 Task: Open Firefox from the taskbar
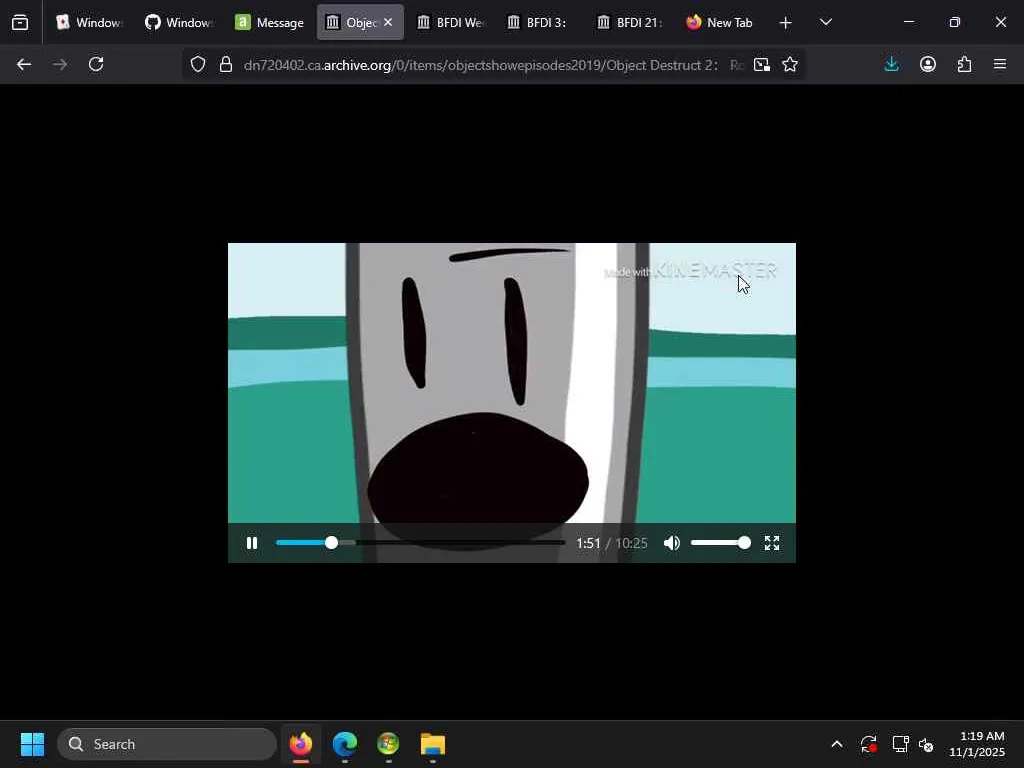[x=301, y=744]
